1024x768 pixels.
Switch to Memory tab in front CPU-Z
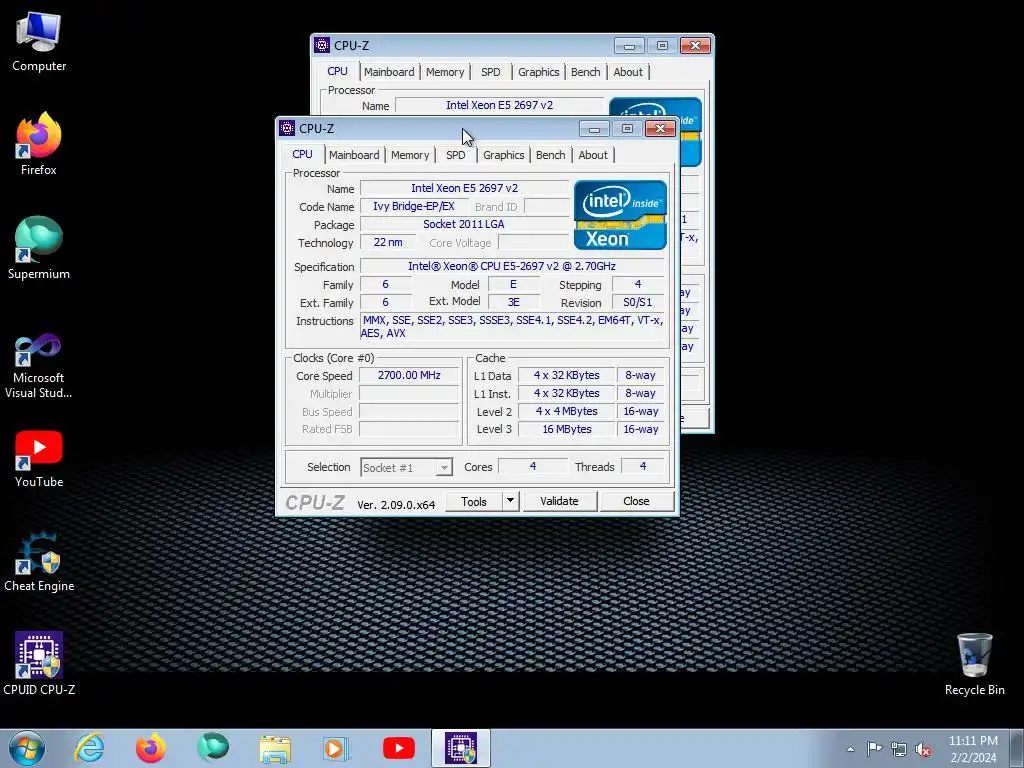tap(410, 155)
